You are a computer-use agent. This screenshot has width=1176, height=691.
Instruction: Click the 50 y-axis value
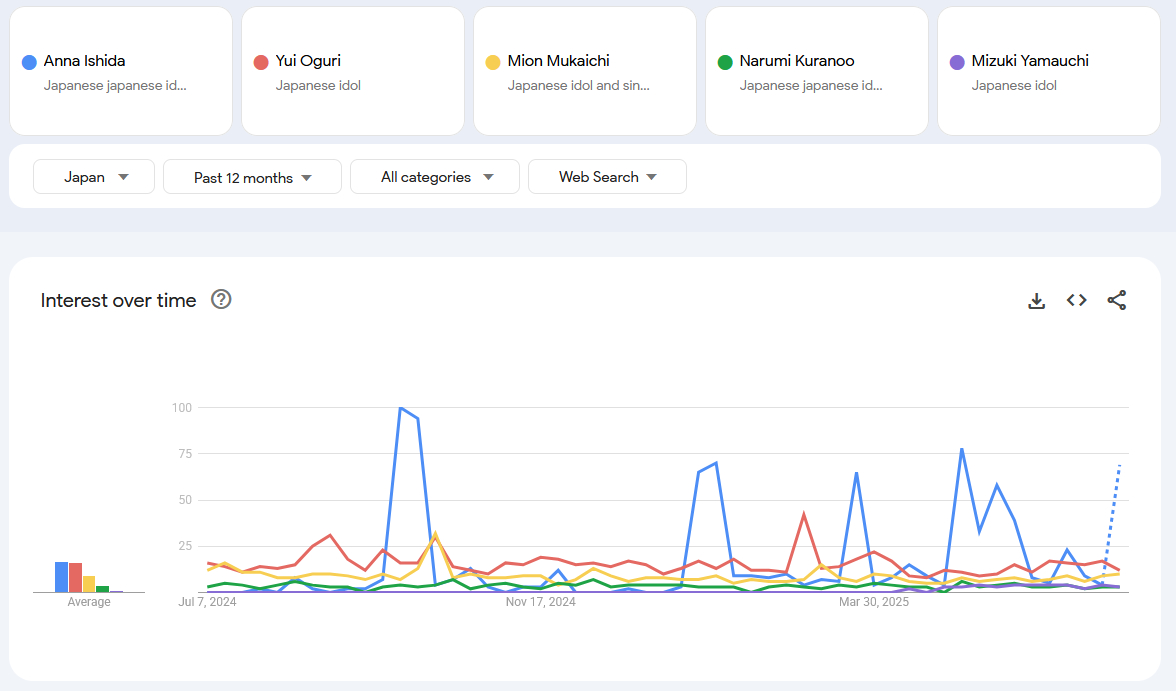point(185,500)
